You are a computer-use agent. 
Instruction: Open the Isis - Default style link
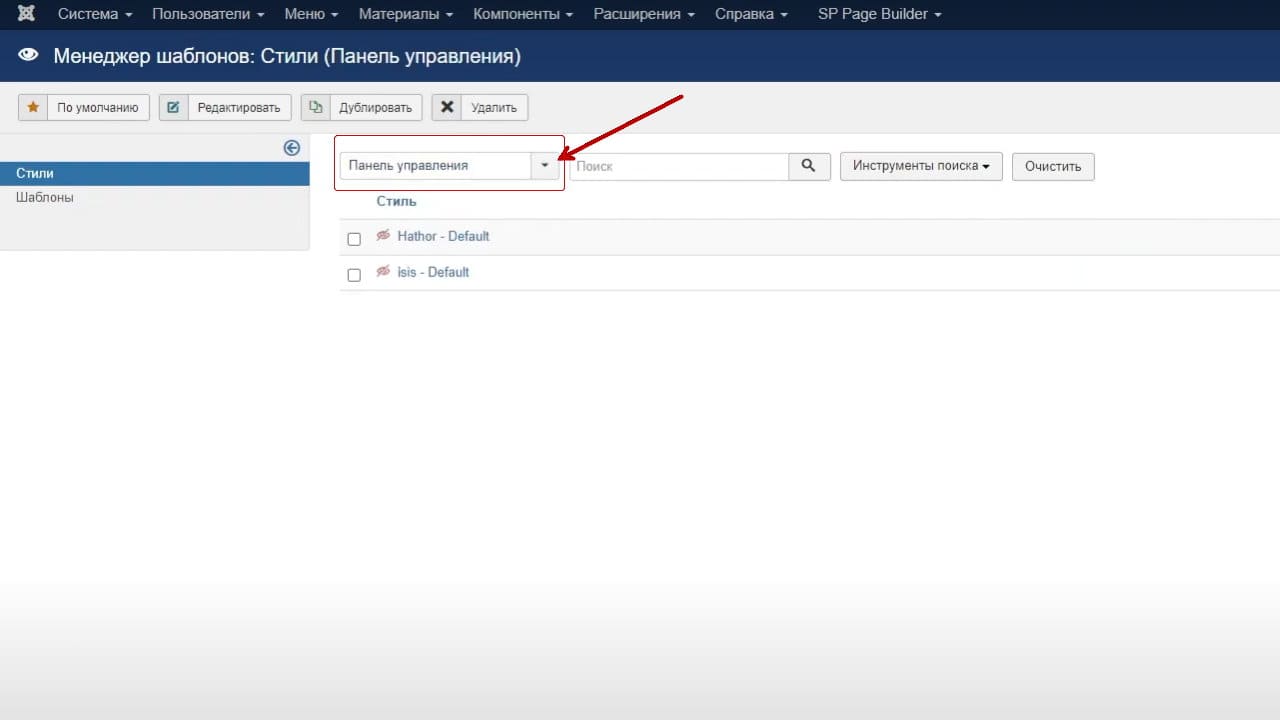(433, 272)
